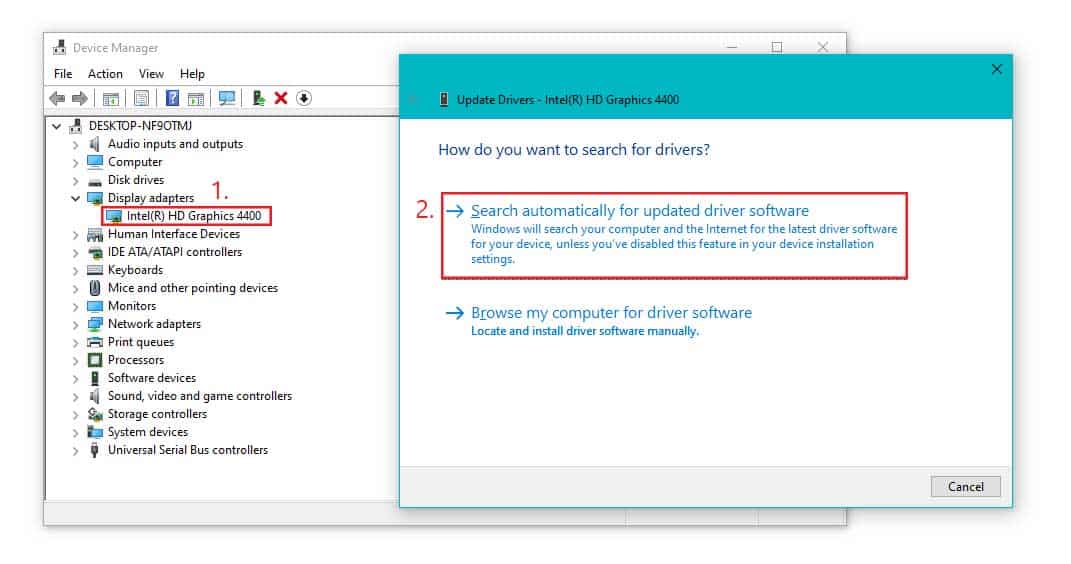Choose Search automatically for updated driver software
This screenshot has width=1071, height=564.
tap(674, 235)
